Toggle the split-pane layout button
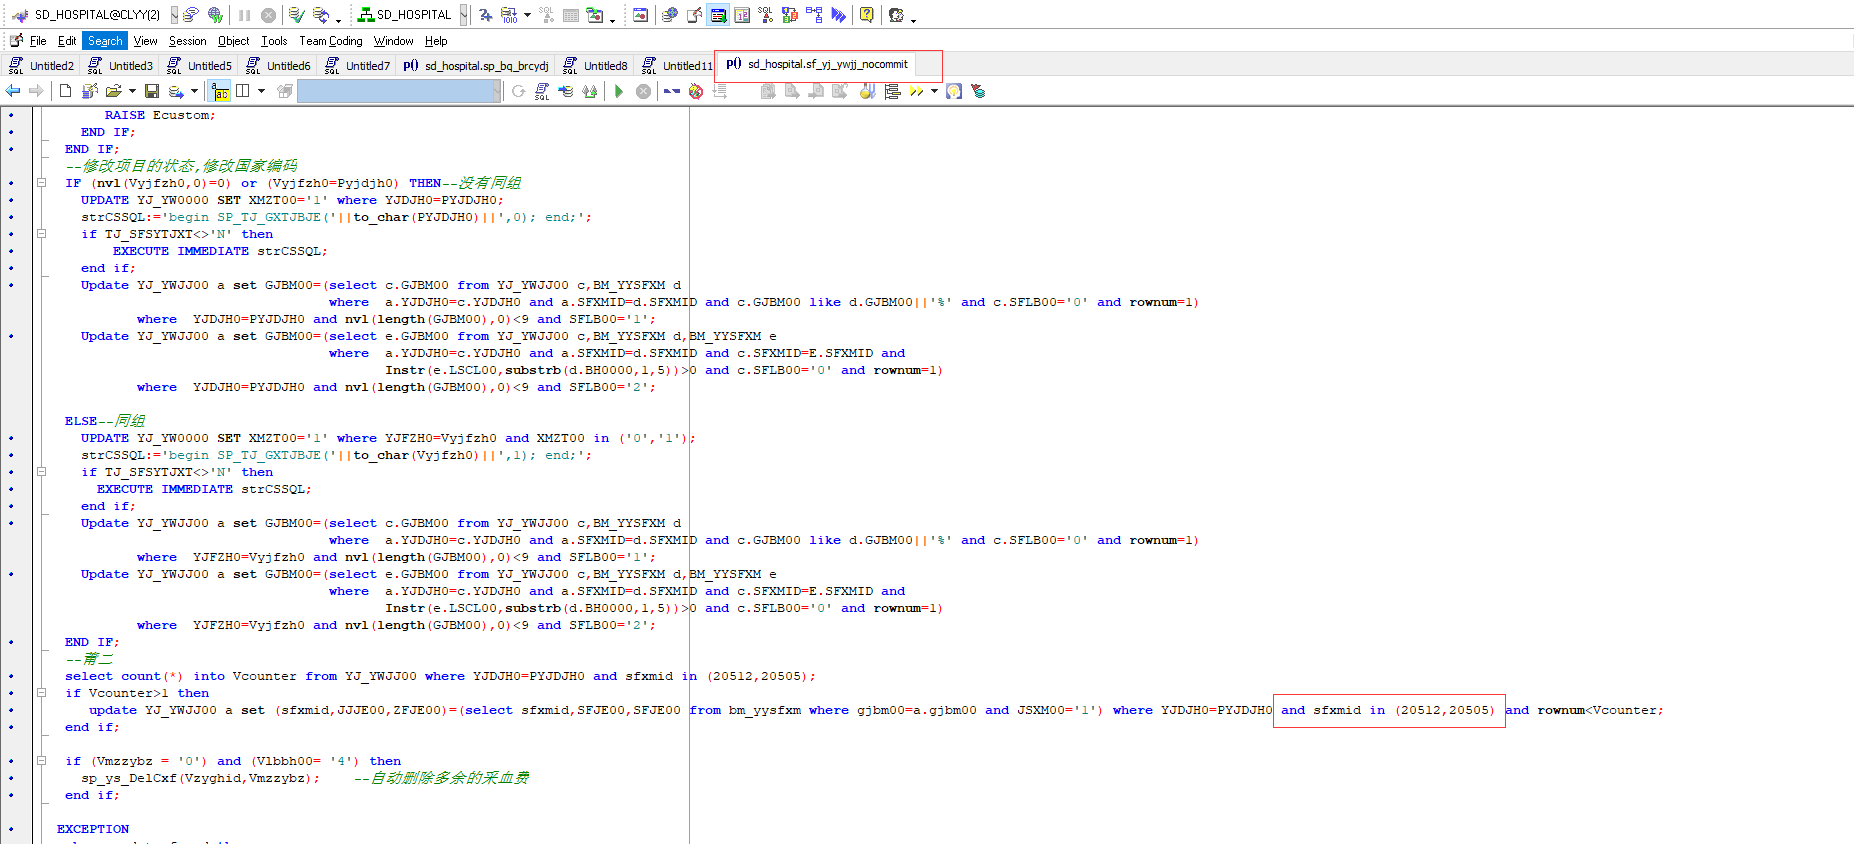This screenshot has width=1854, height=844. [x=242, y=92]
